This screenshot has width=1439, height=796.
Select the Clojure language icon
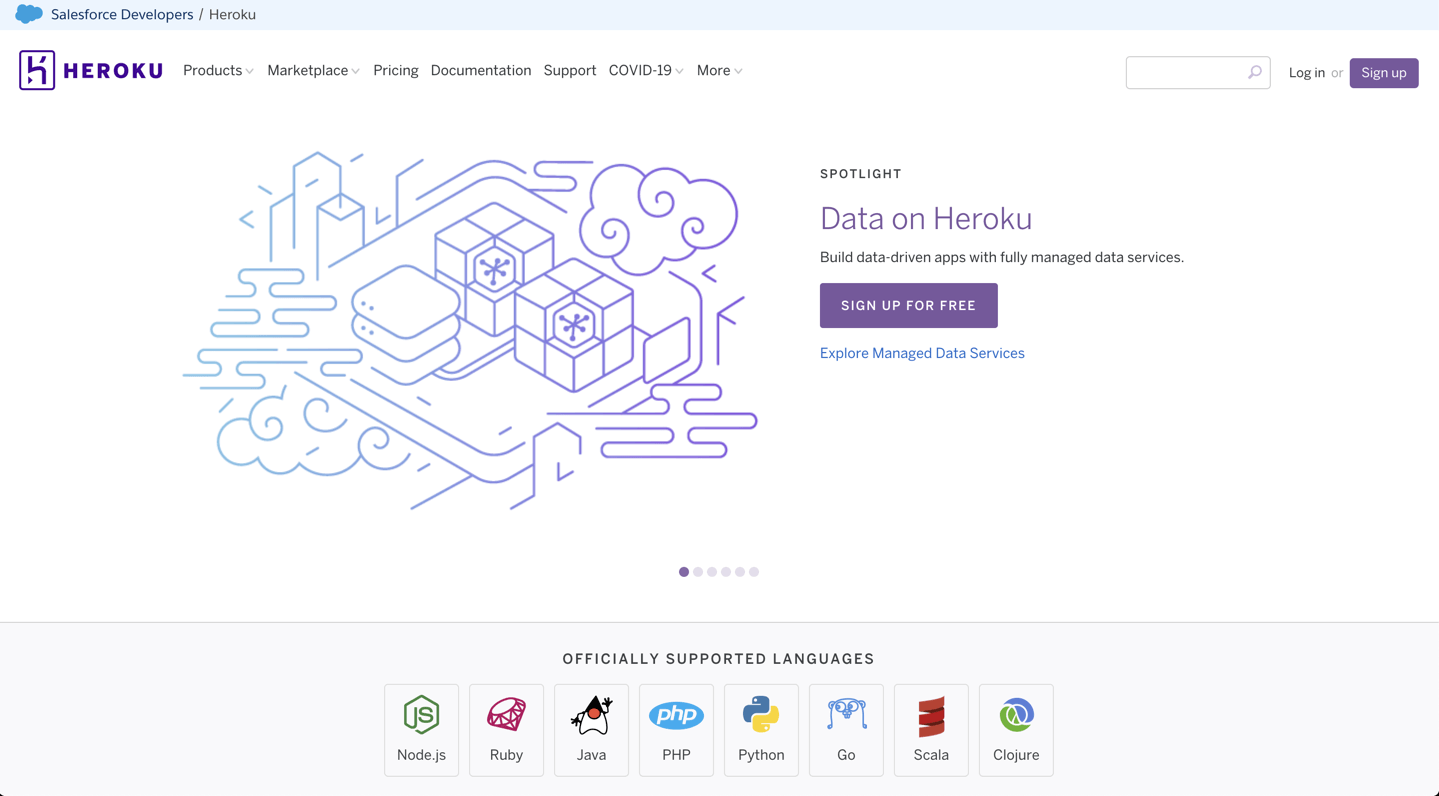point(1016,715)
